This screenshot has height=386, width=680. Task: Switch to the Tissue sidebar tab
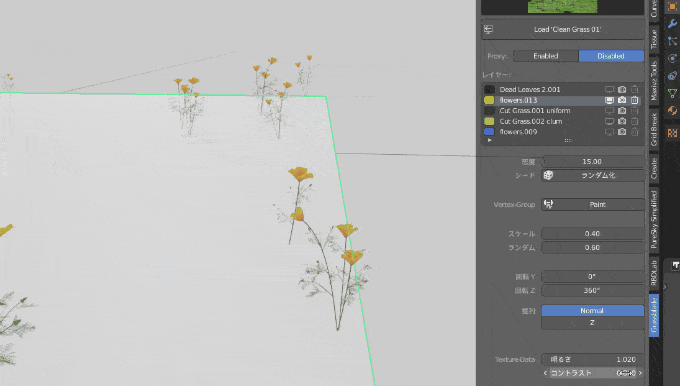click(654, 39)
